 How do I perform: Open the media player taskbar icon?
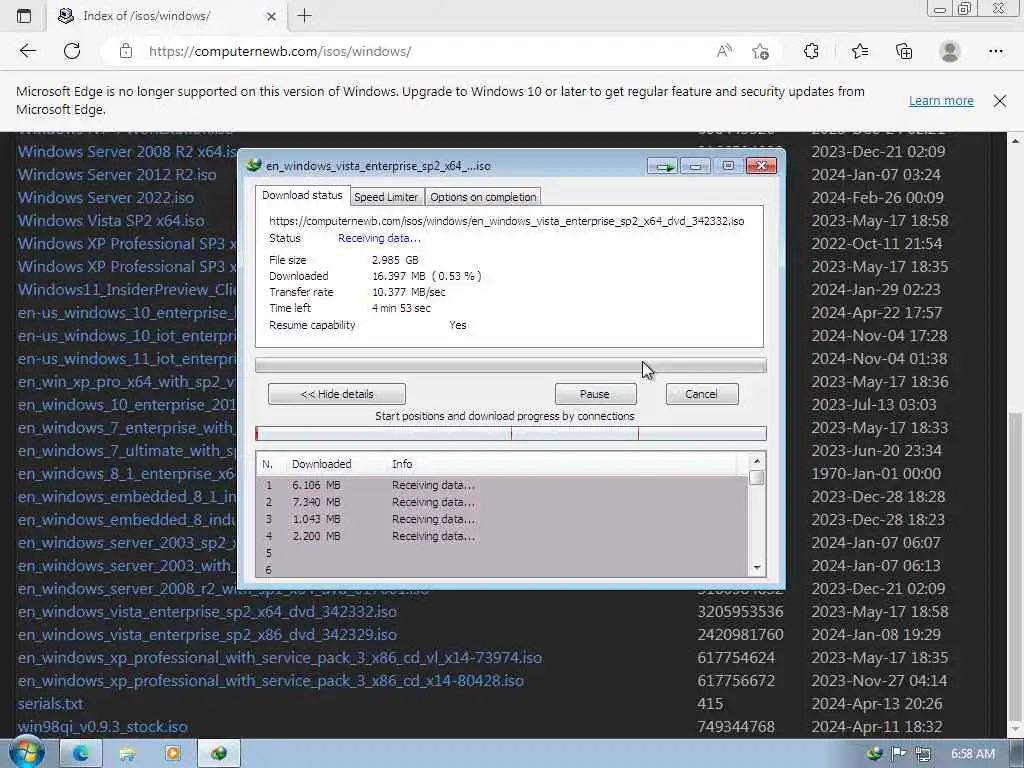click(x=172, y=754)
